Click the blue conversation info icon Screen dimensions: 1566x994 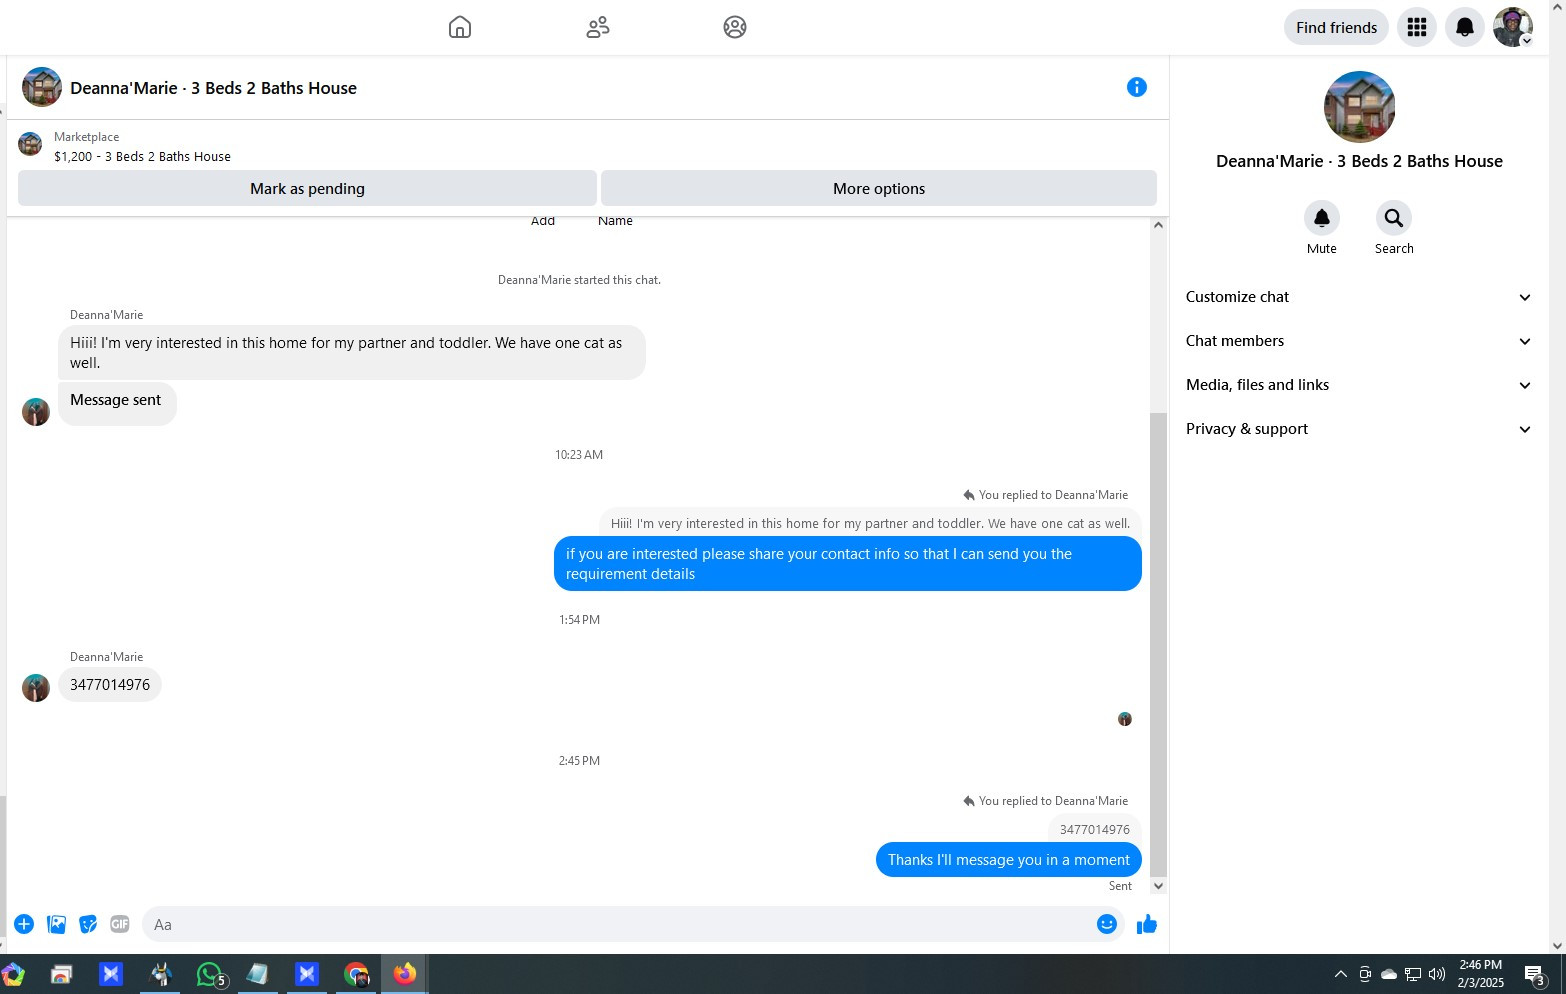point(1137,87)
